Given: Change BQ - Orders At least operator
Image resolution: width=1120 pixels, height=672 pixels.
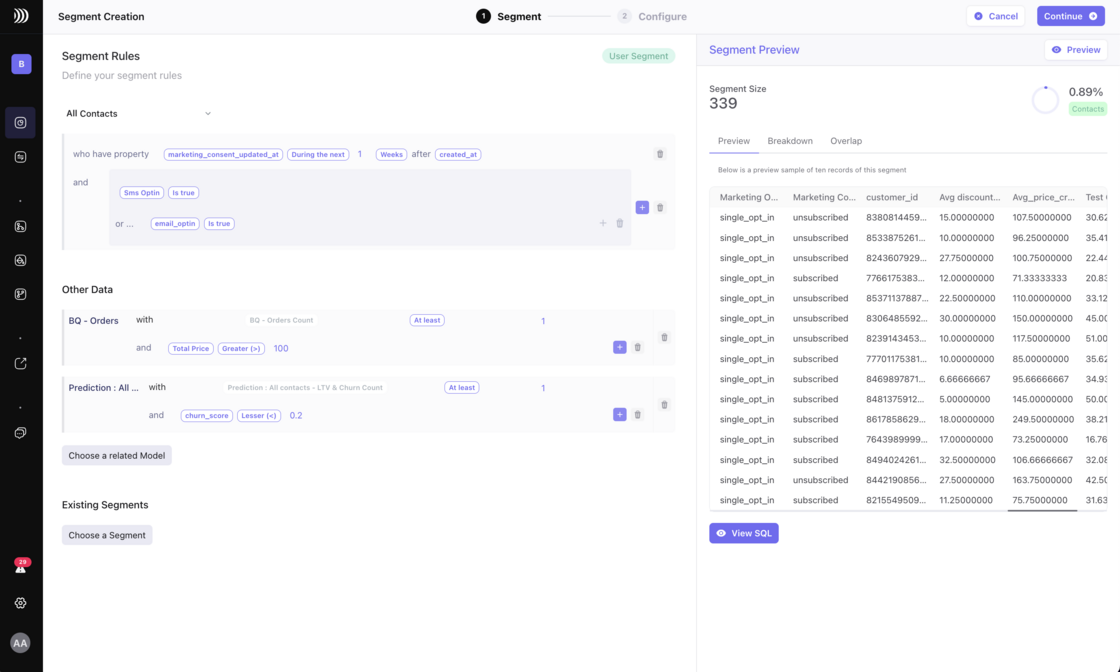Looking at the screenshot, I should tap(427, 320).
